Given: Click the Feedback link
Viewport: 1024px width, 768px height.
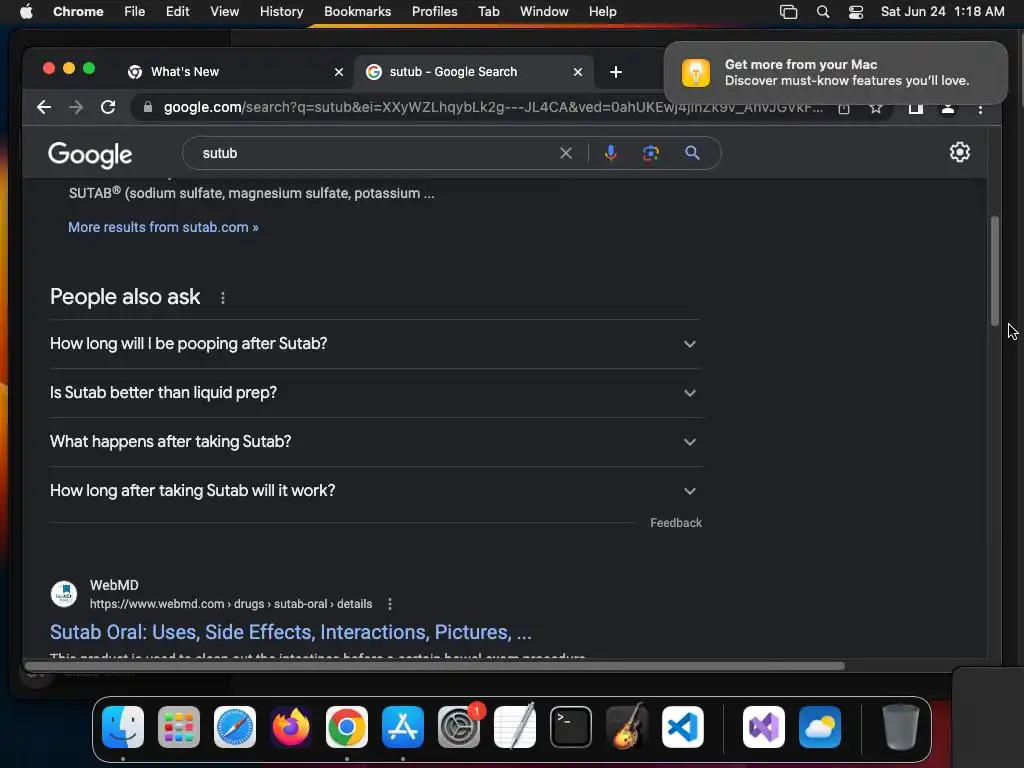Looking at the screenshot, I should [x=676, y=523].
